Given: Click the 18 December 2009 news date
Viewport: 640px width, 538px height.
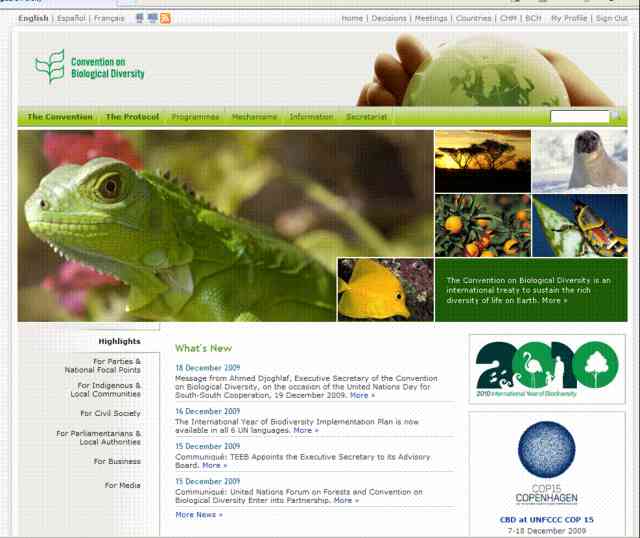Looking at the screenshot, I should [208, 368].
